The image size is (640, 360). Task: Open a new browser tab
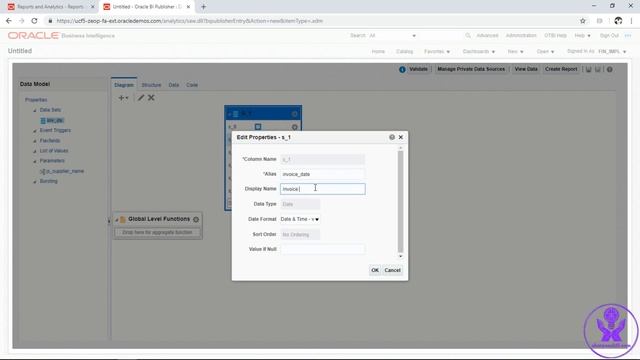[x=203, y=7]
